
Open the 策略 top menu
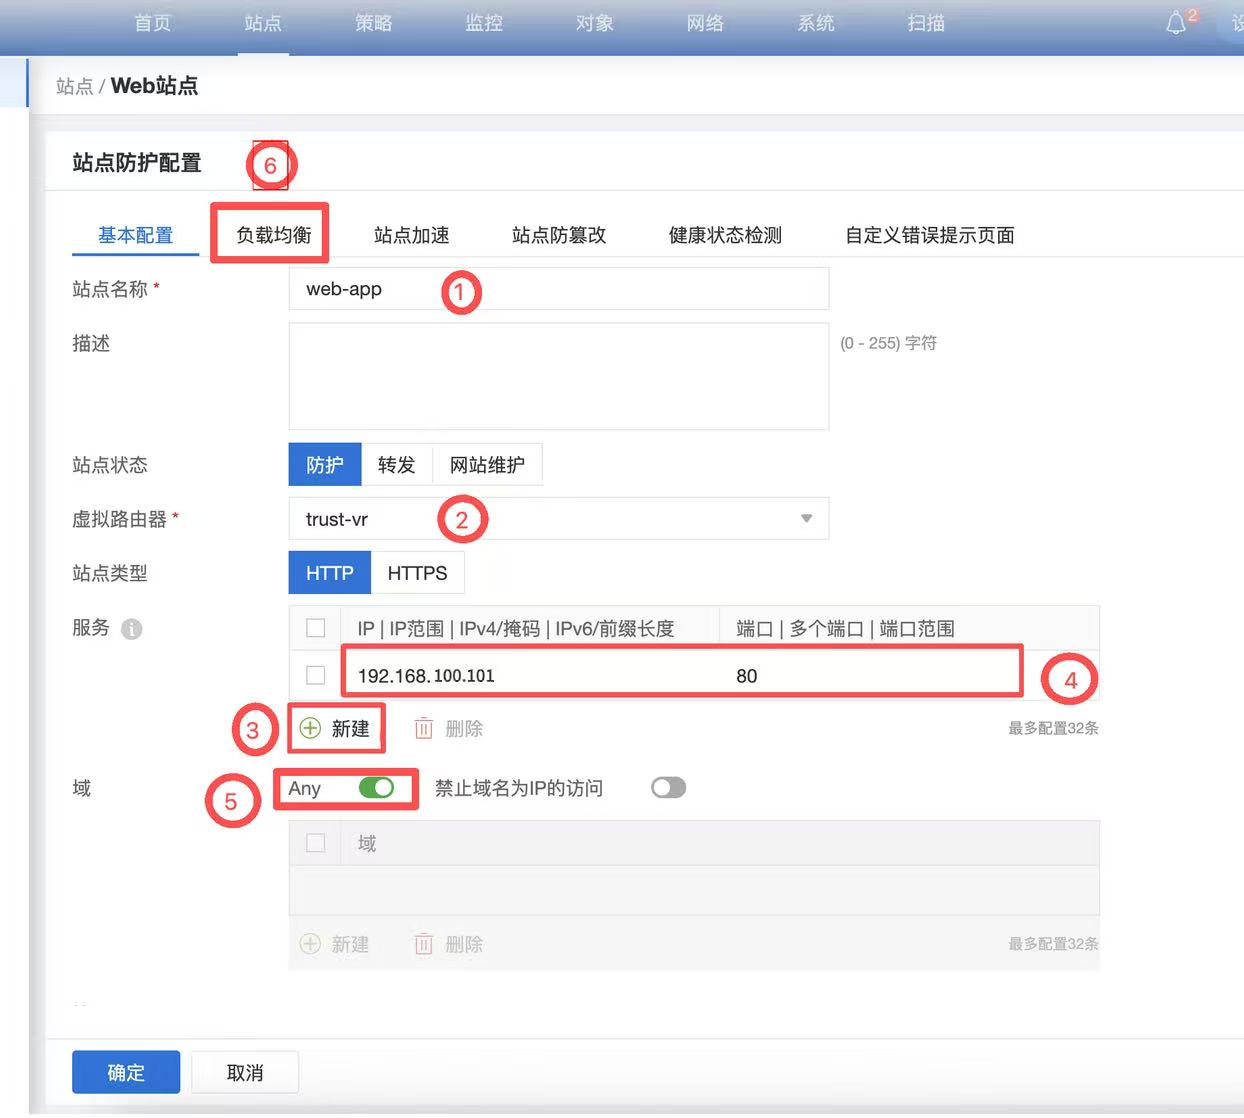coord(373,23)
